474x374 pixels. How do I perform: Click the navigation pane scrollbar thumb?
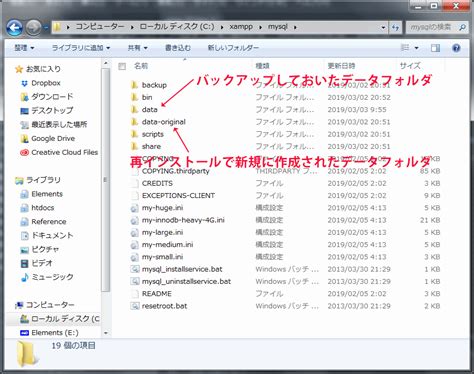coord(106,180)
